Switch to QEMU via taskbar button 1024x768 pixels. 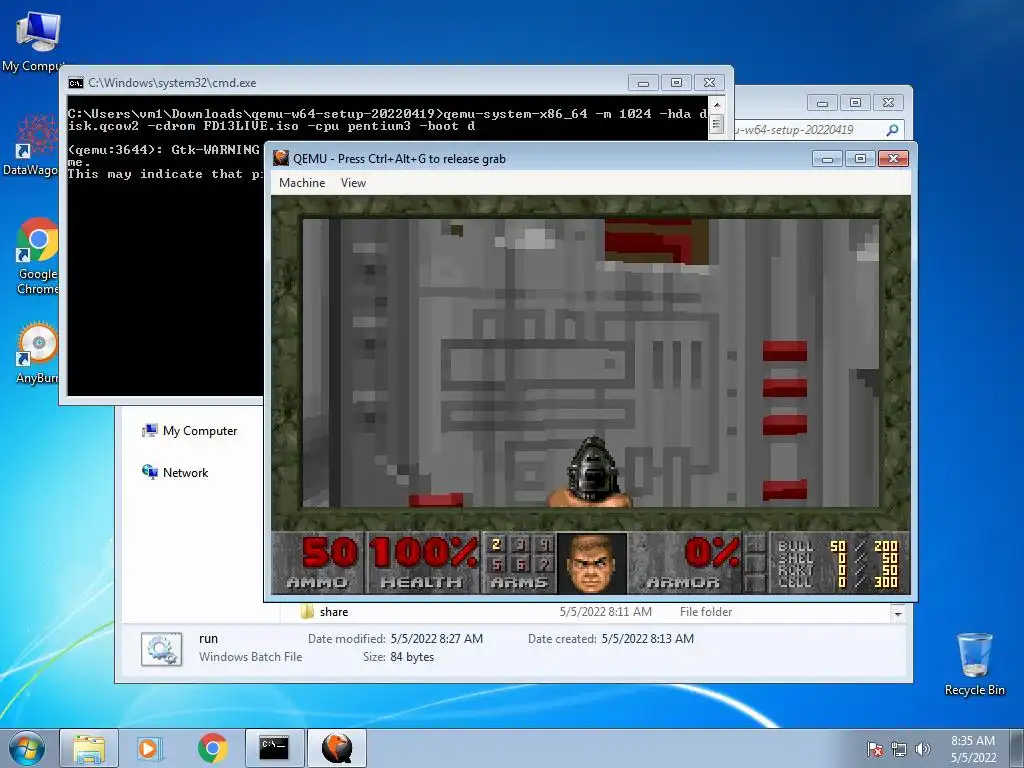(336, 748)
